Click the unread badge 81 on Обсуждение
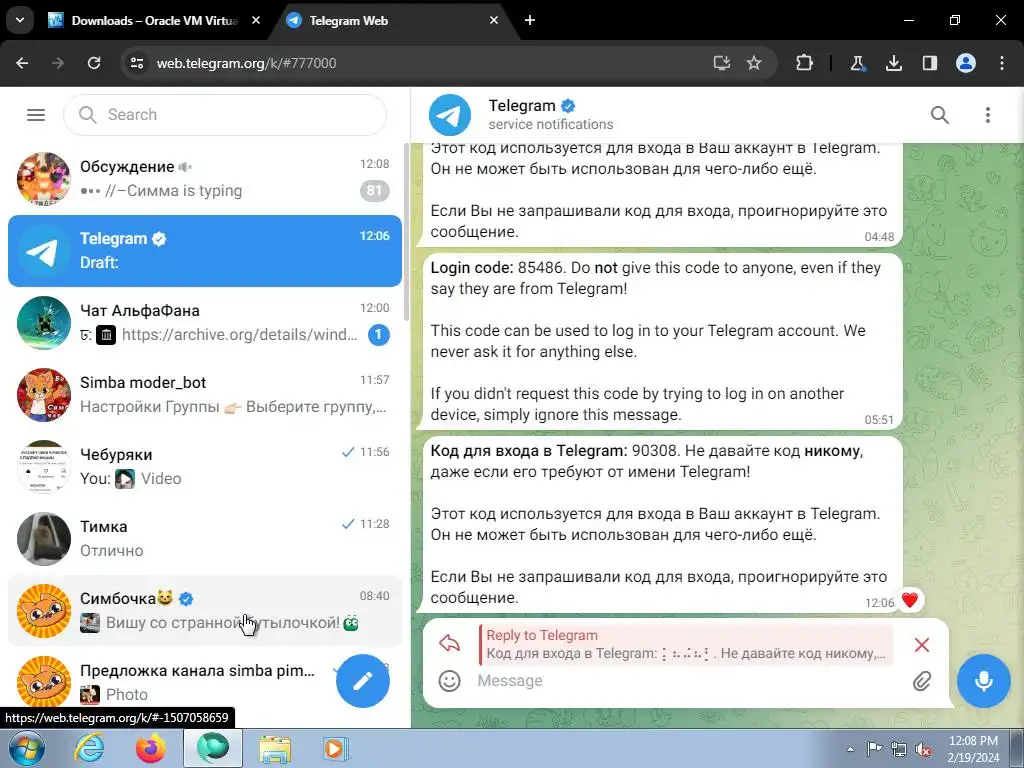This screenshot has width=1024, height=768. [374, 191]
